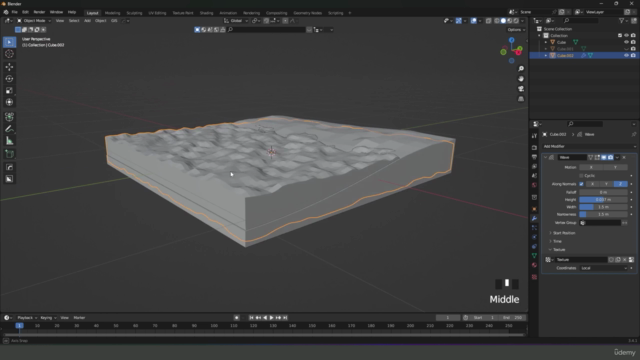Jump to the timeline start frame

(x=251, y=318)
